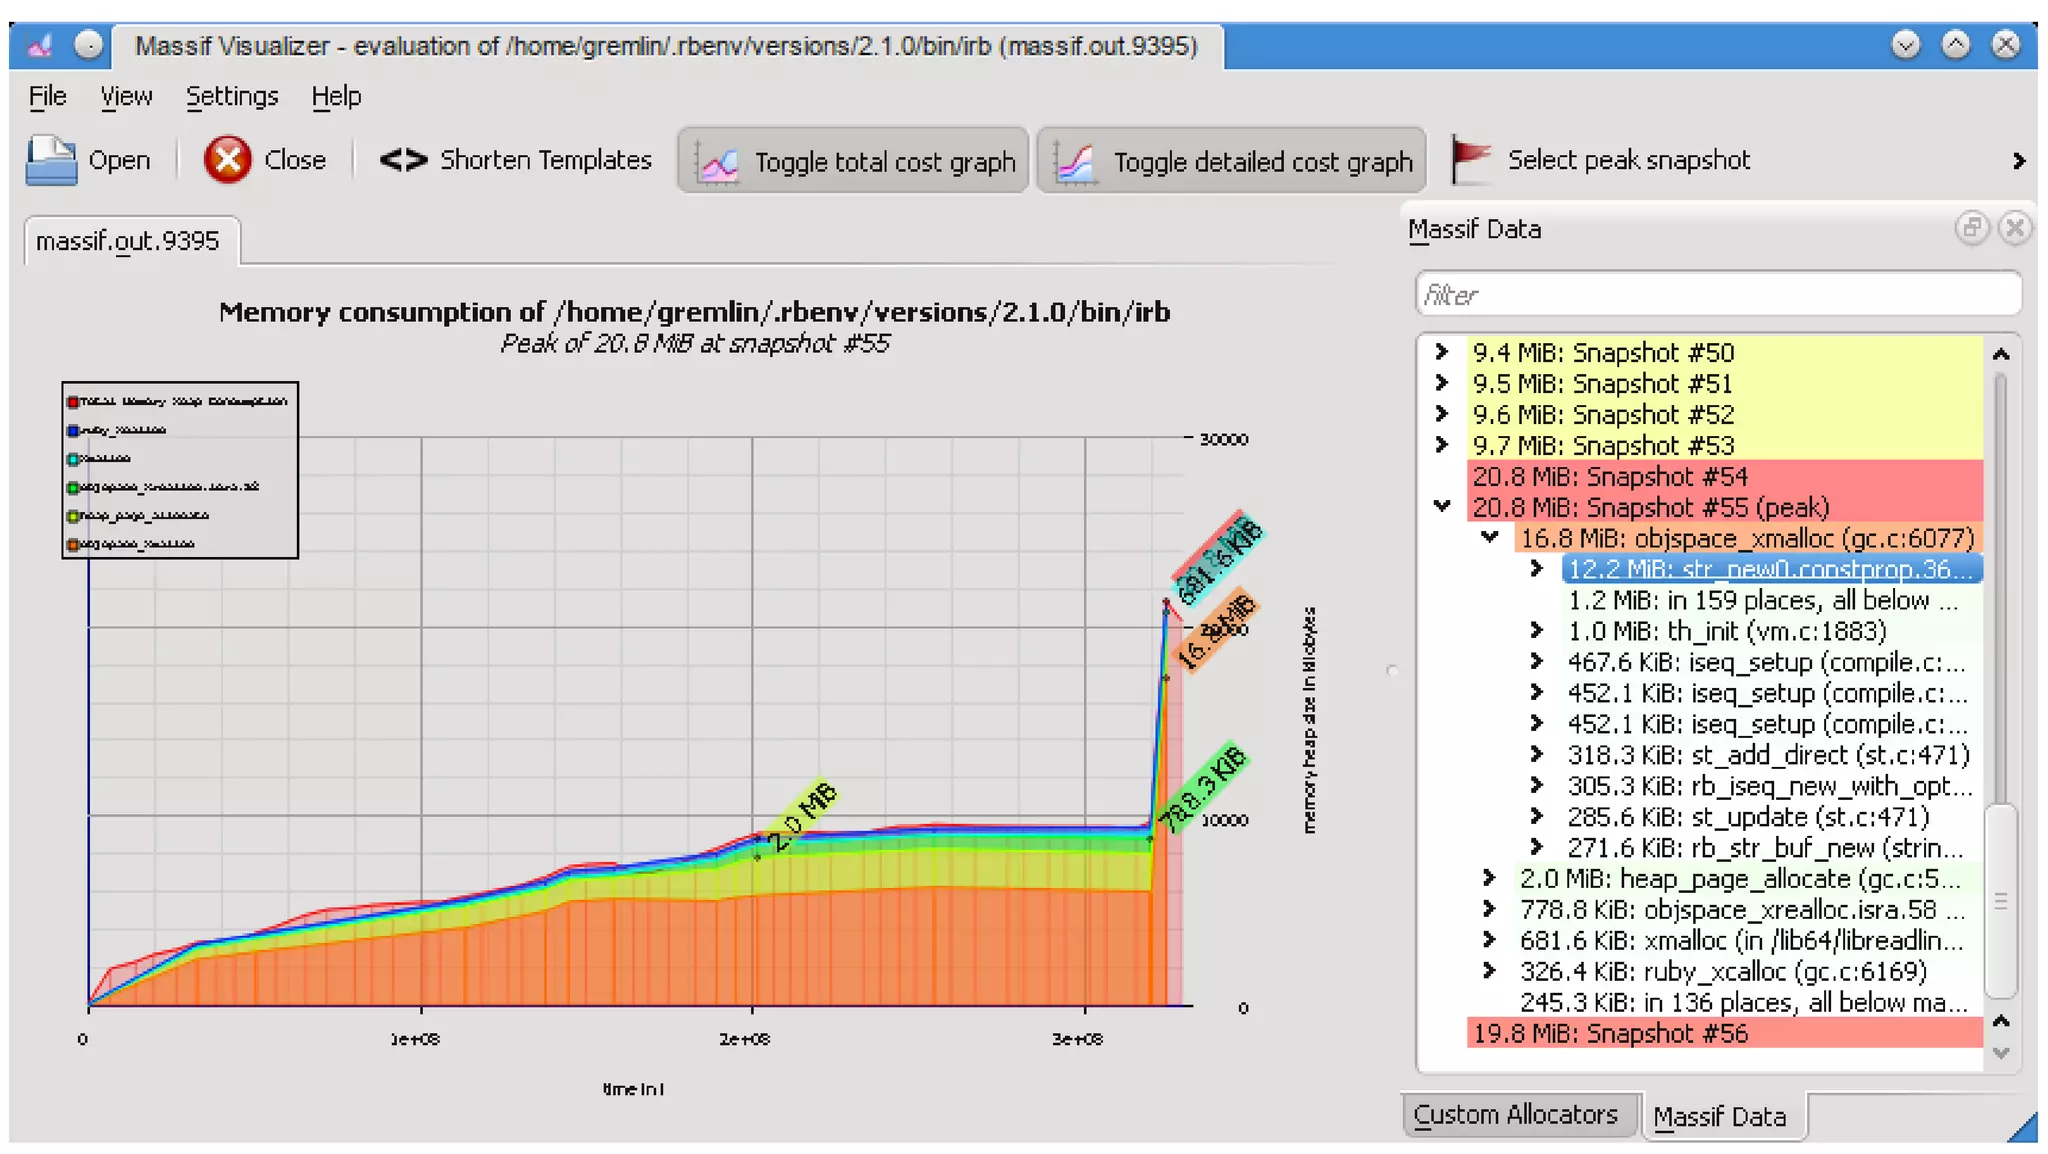The width and height of the screenshot is (2048, 1154).
Task: Select the 19.8 MiB Snapshot #56 row
Action: click(1610, 1033)
